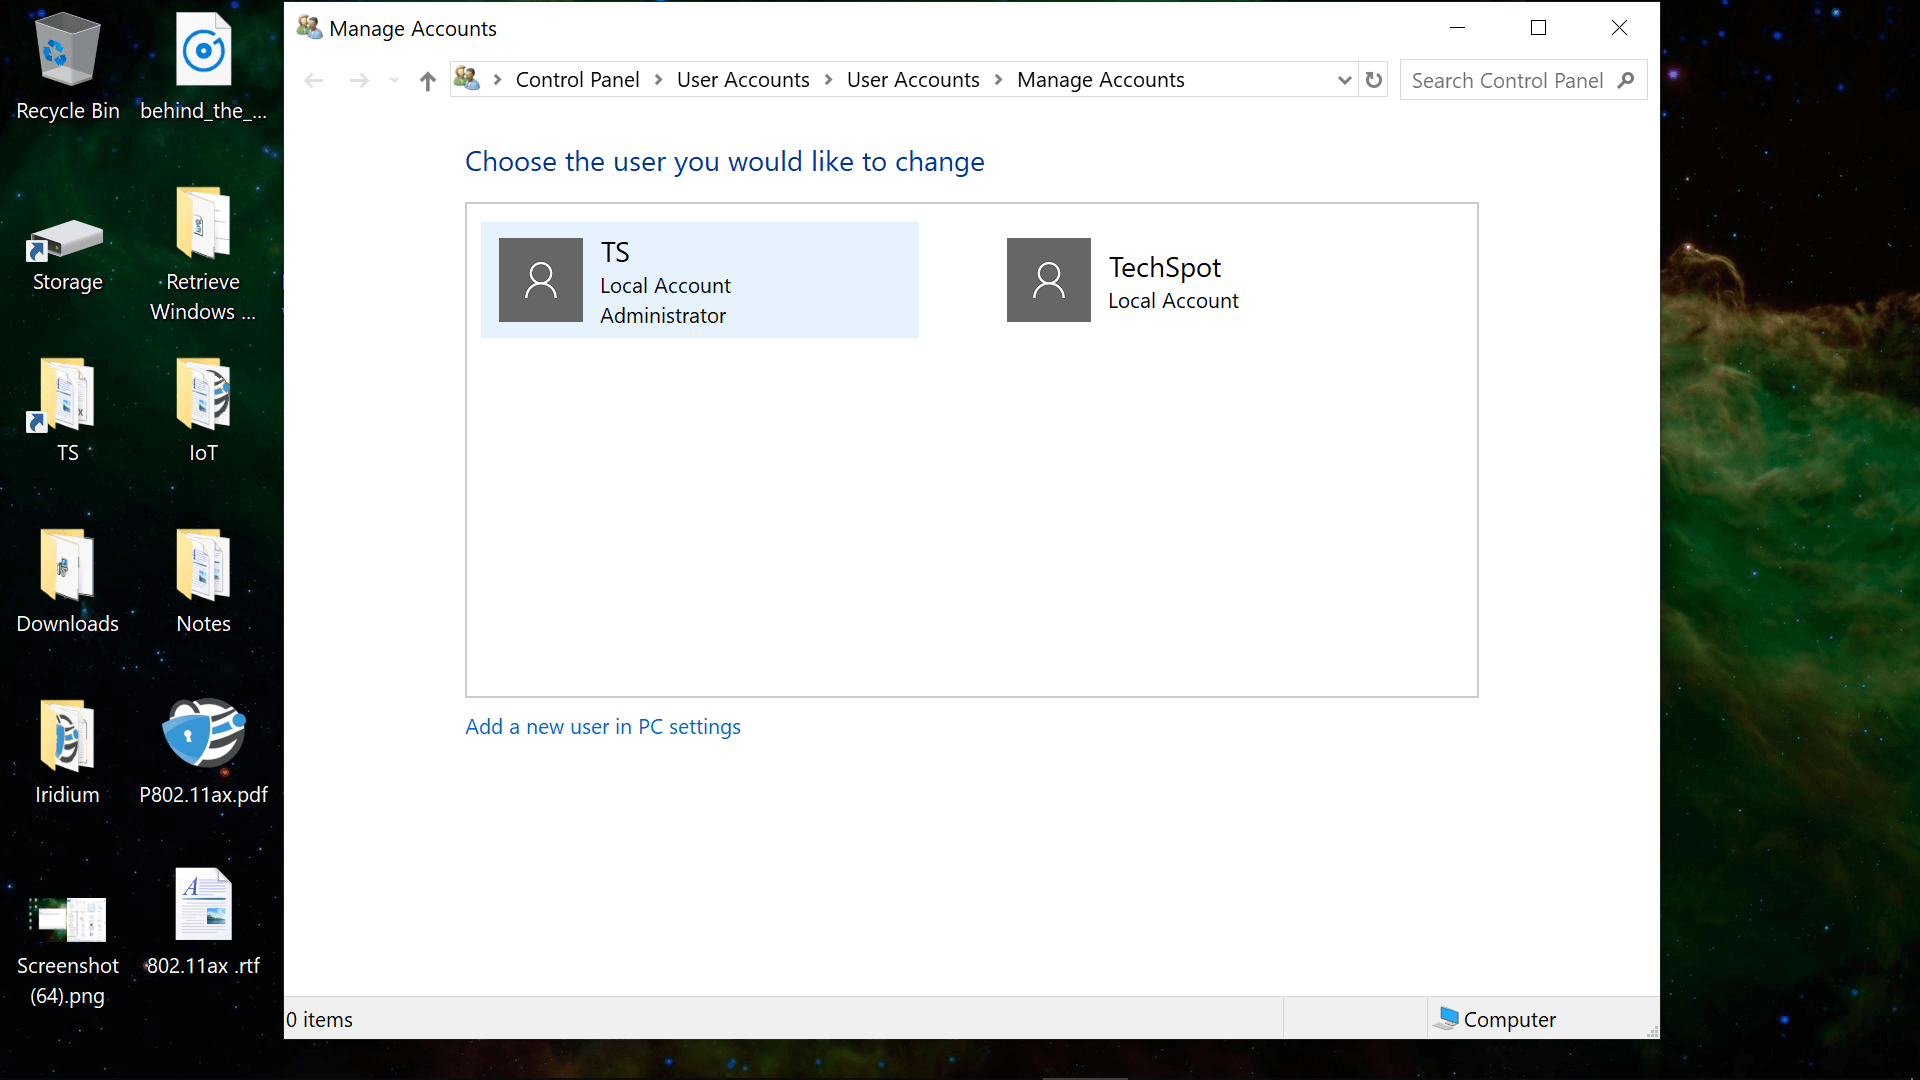Open the Storage drive shortcut
This screenshot has width=1920, height=1080.
click(x=67, y=240)
